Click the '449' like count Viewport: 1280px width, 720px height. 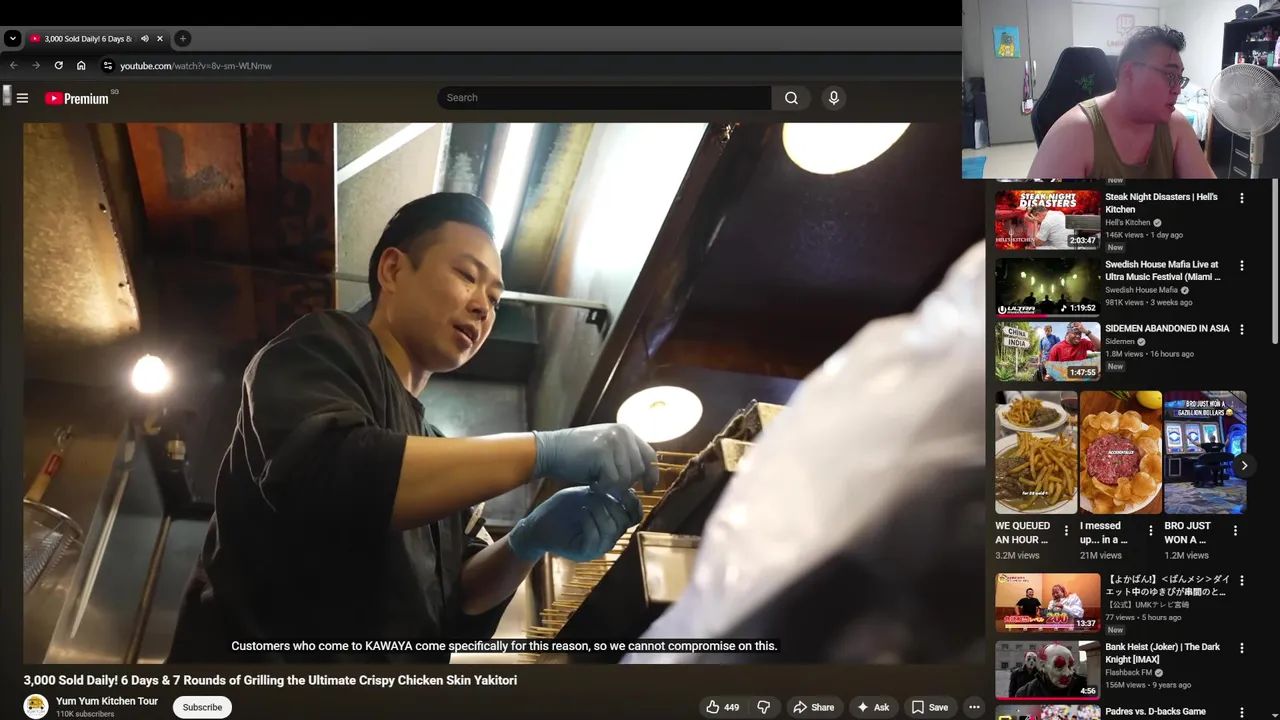click(732, 707)
